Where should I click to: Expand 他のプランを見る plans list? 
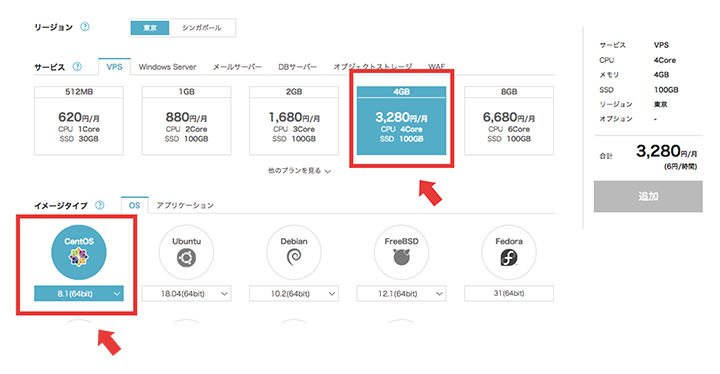point(299,171)
